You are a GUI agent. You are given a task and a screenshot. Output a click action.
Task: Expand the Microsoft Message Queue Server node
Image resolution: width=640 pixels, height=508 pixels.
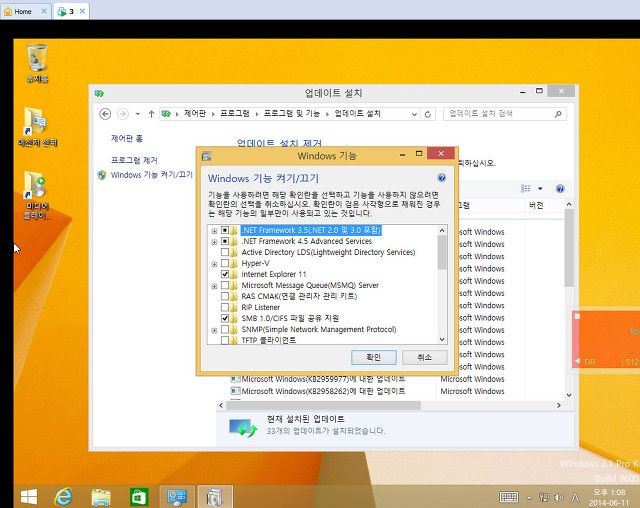point(214,286)
